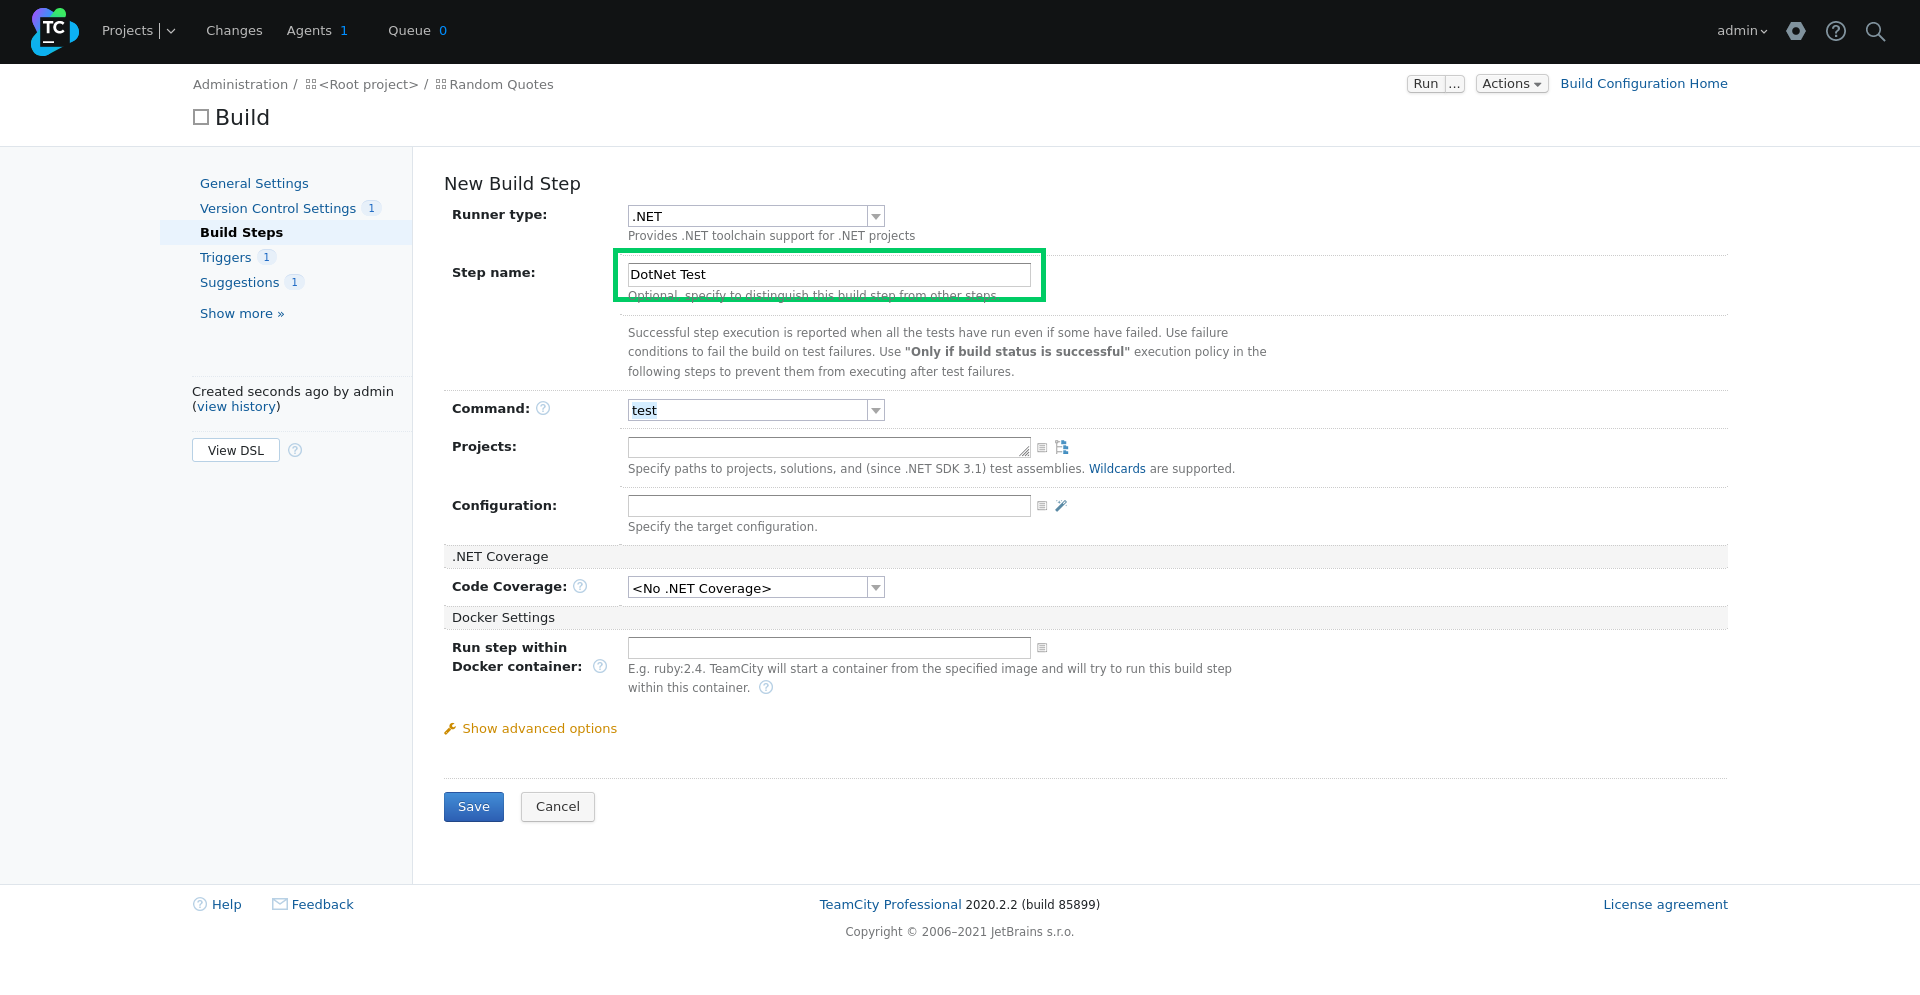Click help icon next to Code Coverage
This screenshot has width=1920, height=995.
click(580, 586)
